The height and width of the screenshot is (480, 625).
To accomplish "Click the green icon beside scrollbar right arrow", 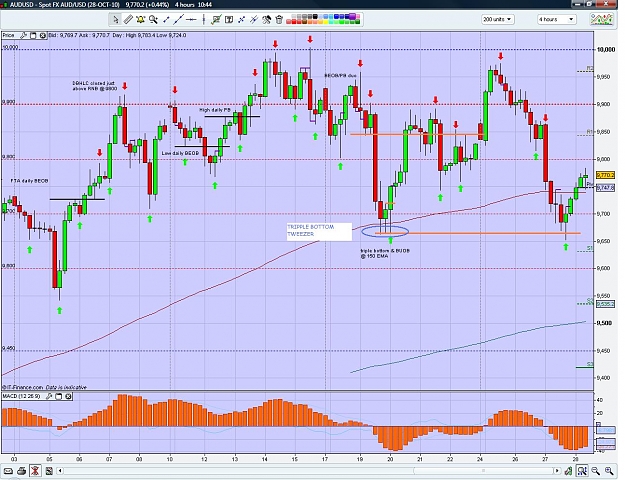I will coord(568,471).
